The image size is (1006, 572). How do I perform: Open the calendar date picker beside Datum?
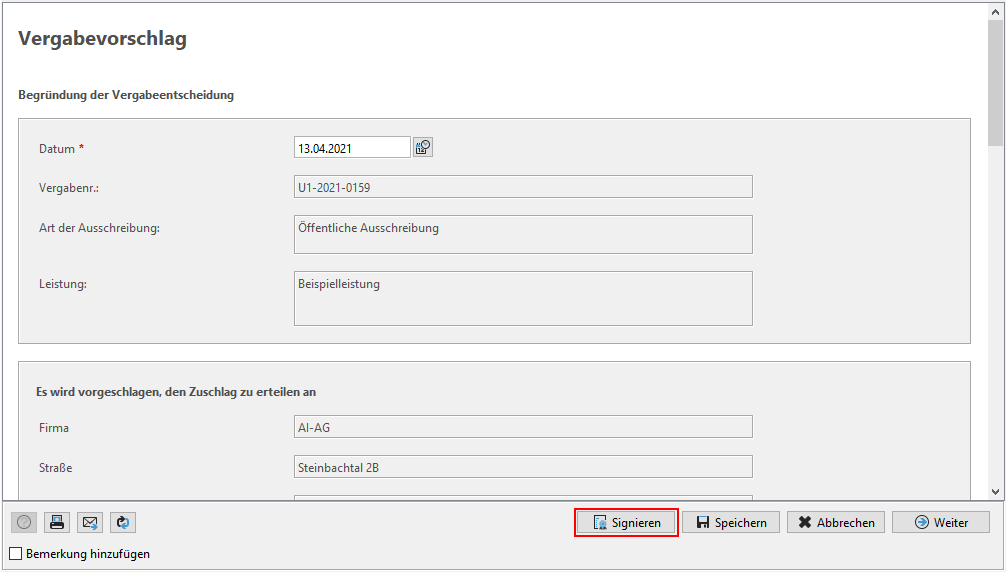pyautogui.click(x=423, y=147)
